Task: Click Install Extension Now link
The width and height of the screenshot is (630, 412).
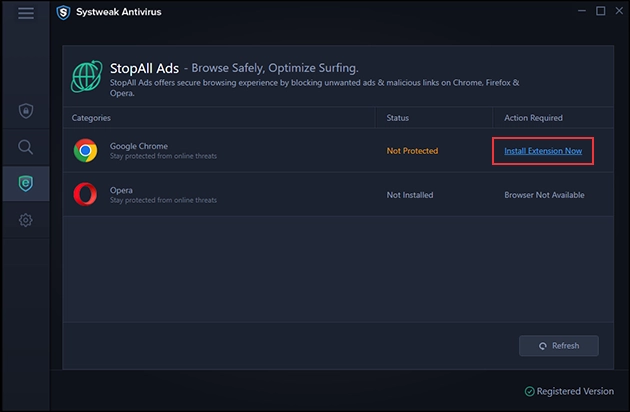Action: coord(542,151)
